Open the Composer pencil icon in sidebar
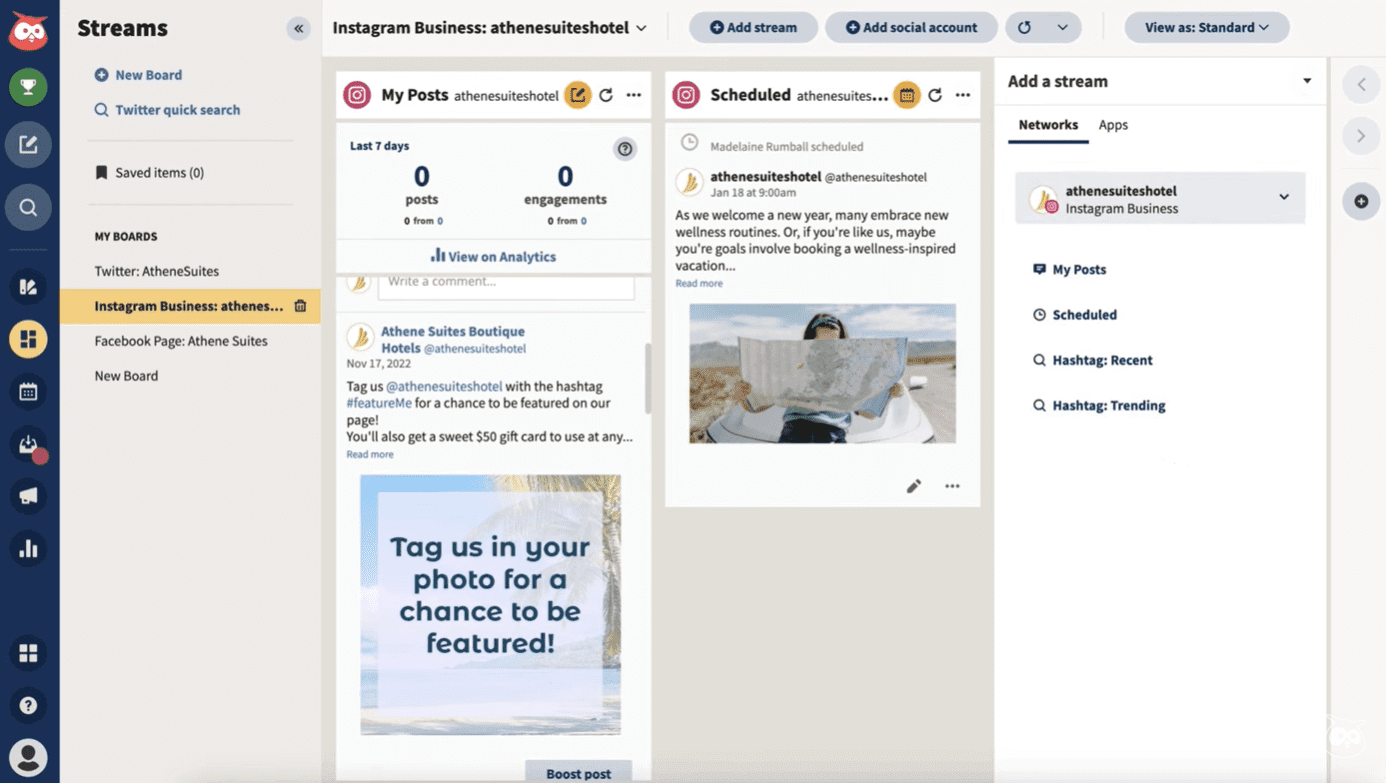 click(28, 145)
